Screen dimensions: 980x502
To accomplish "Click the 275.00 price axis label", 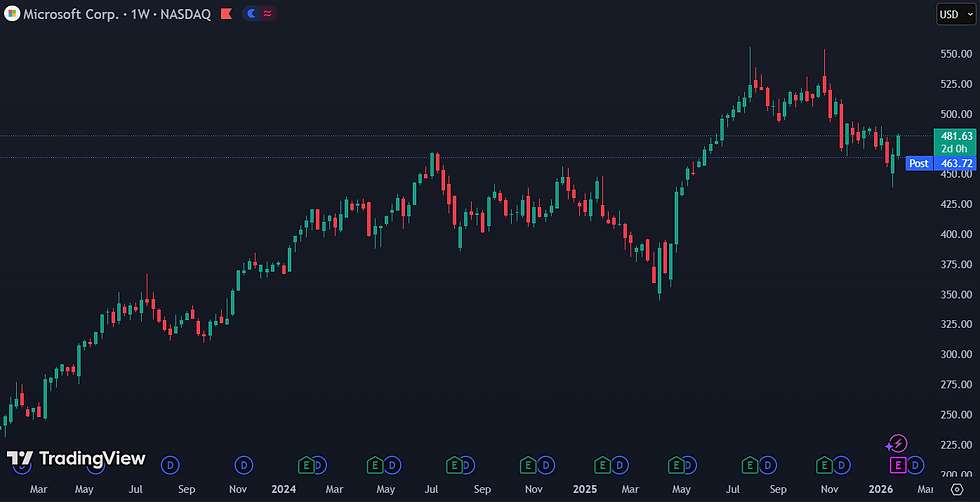I will [956, 384].
